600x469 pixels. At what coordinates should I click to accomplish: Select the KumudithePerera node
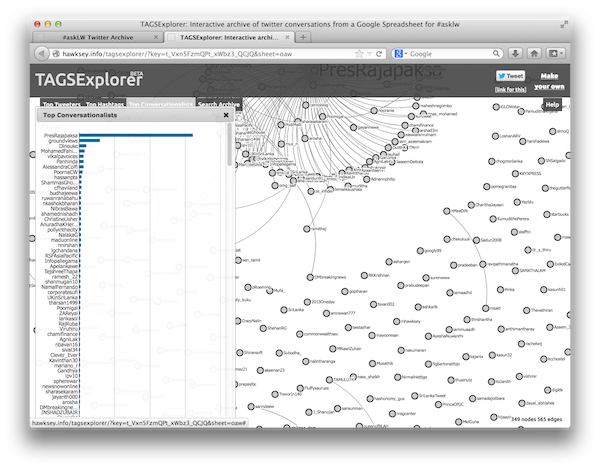click(493, 219)
